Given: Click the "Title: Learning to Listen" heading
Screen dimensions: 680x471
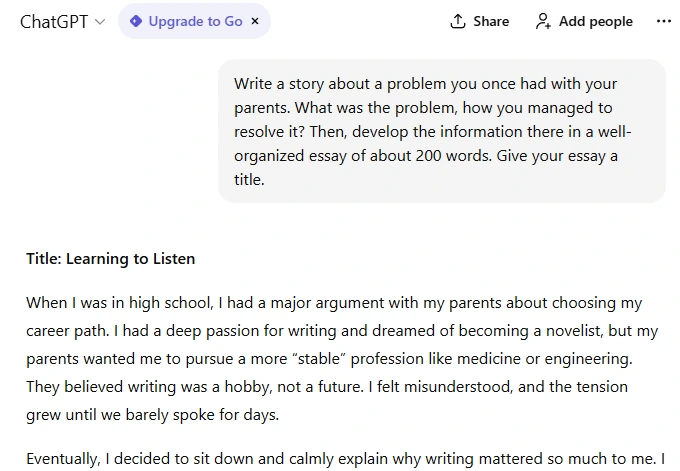Looking at the screenshot, I should coord(110,259).
